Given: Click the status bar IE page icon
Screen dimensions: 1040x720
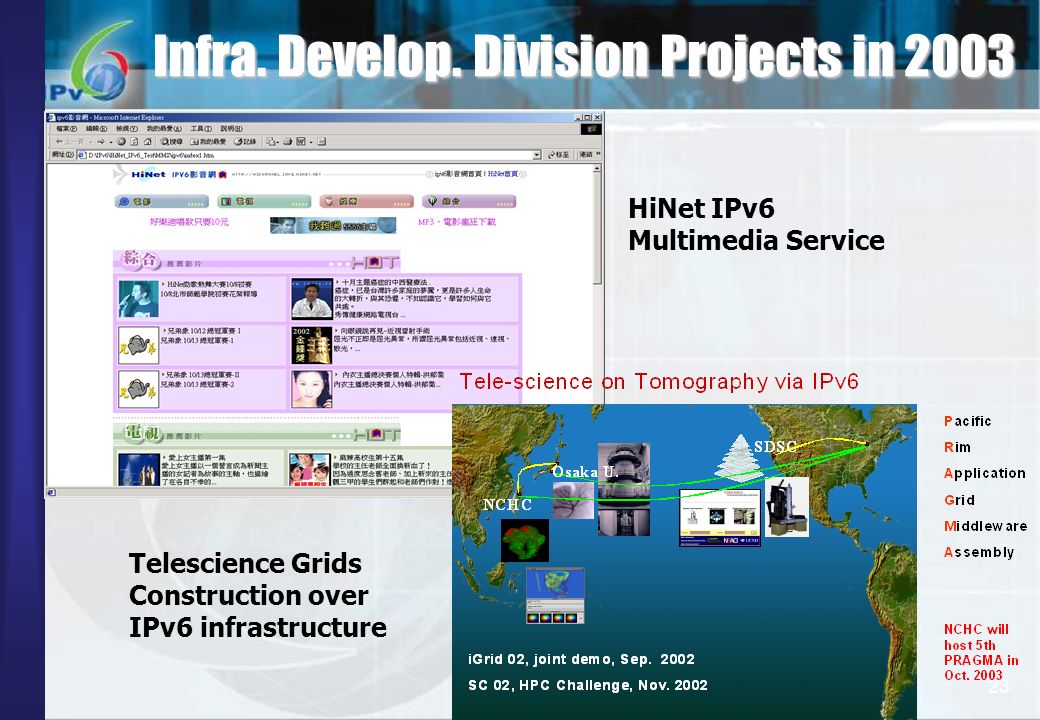Looking at the screenshot, I should (x=51, y=493).
